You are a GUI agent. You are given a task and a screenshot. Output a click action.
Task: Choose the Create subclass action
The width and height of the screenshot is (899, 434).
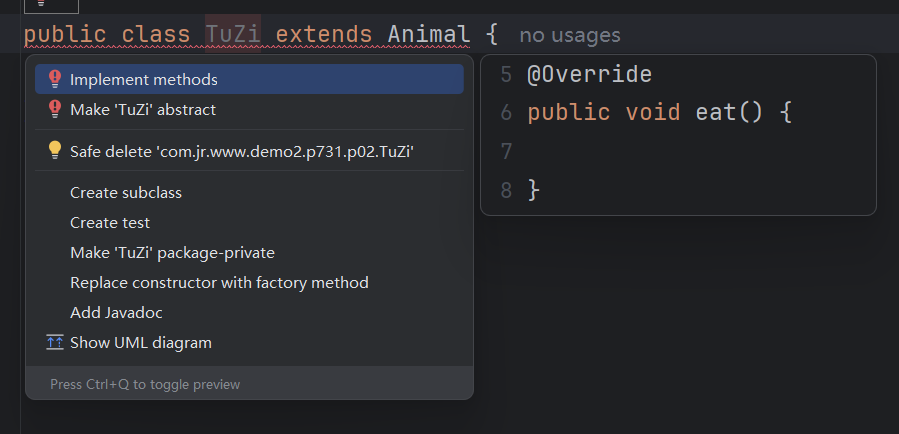(249, 193)
